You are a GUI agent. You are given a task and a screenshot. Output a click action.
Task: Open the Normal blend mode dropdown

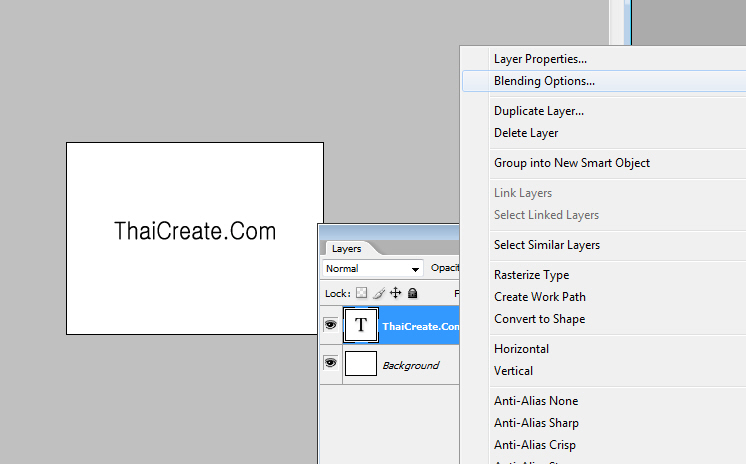point(373,268)
